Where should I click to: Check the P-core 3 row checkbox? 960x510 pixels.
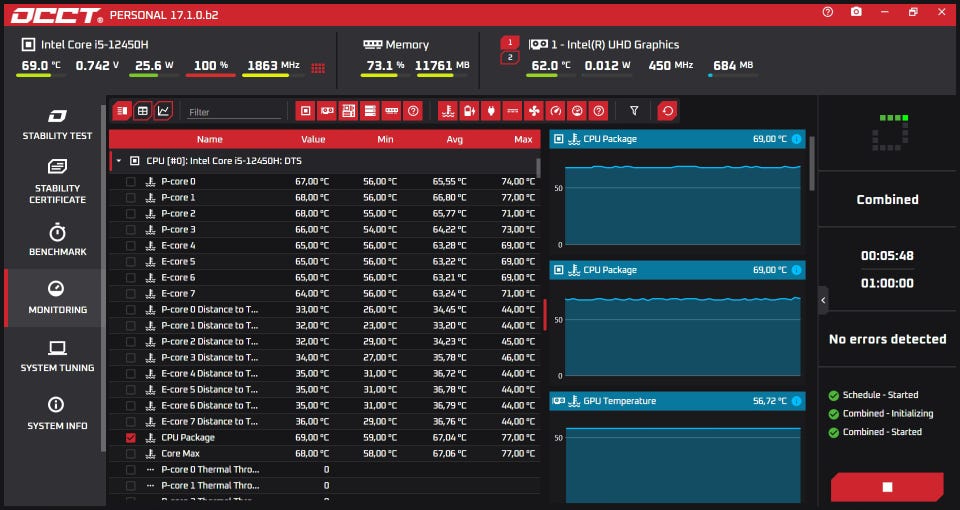point(130,230)
